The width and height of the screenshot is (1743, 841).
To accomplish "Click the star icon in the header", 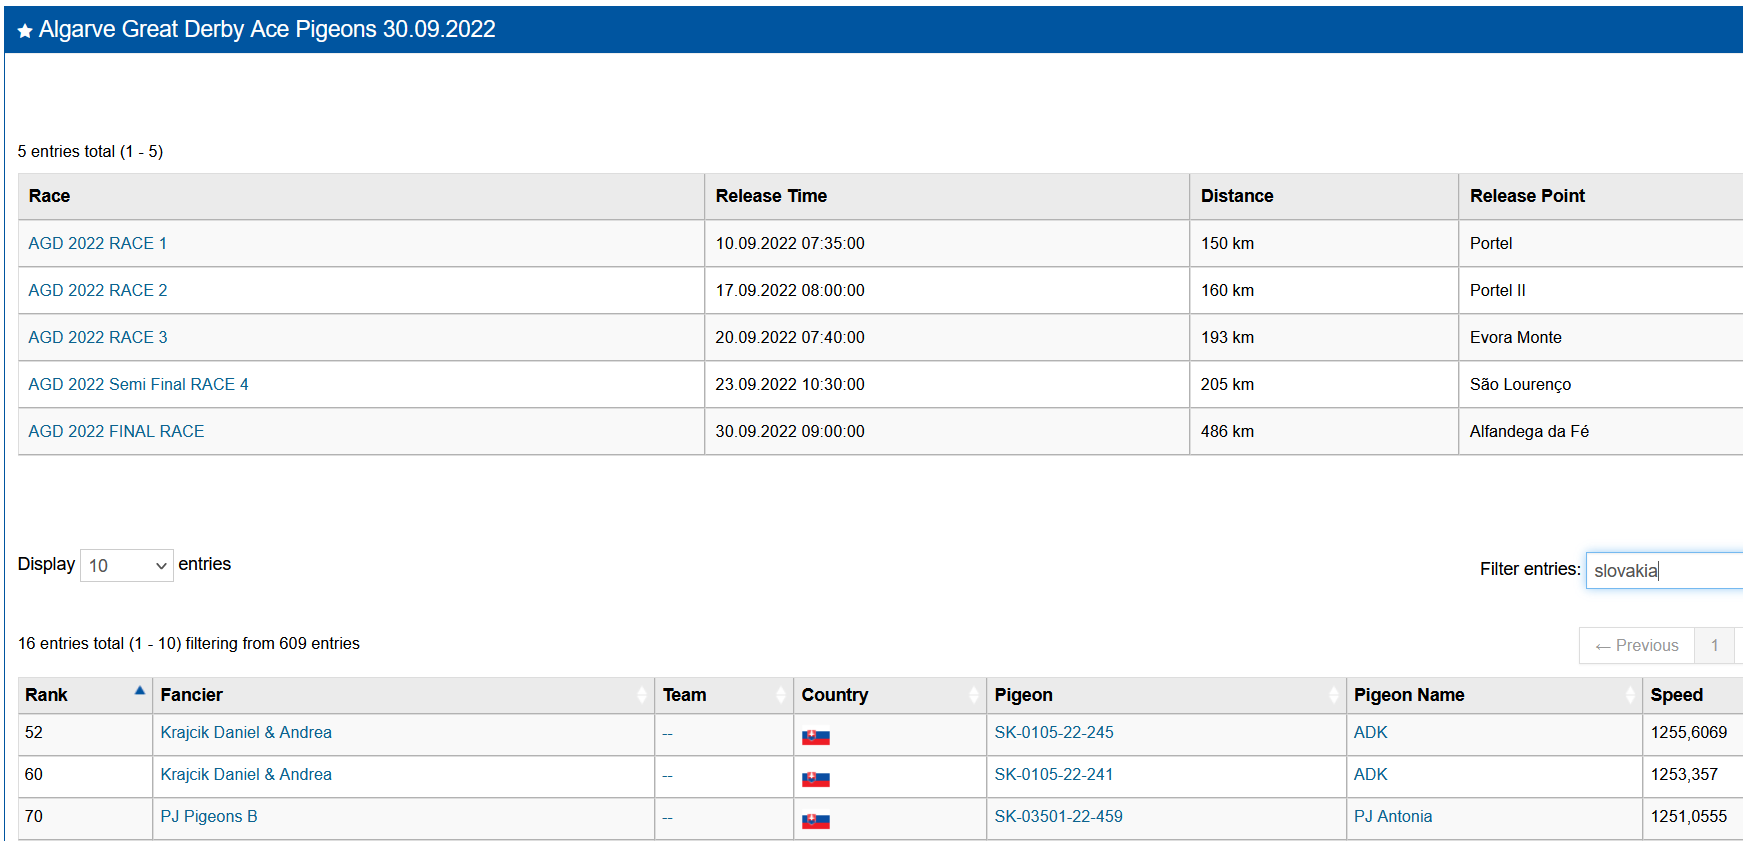I will [25, 31].
